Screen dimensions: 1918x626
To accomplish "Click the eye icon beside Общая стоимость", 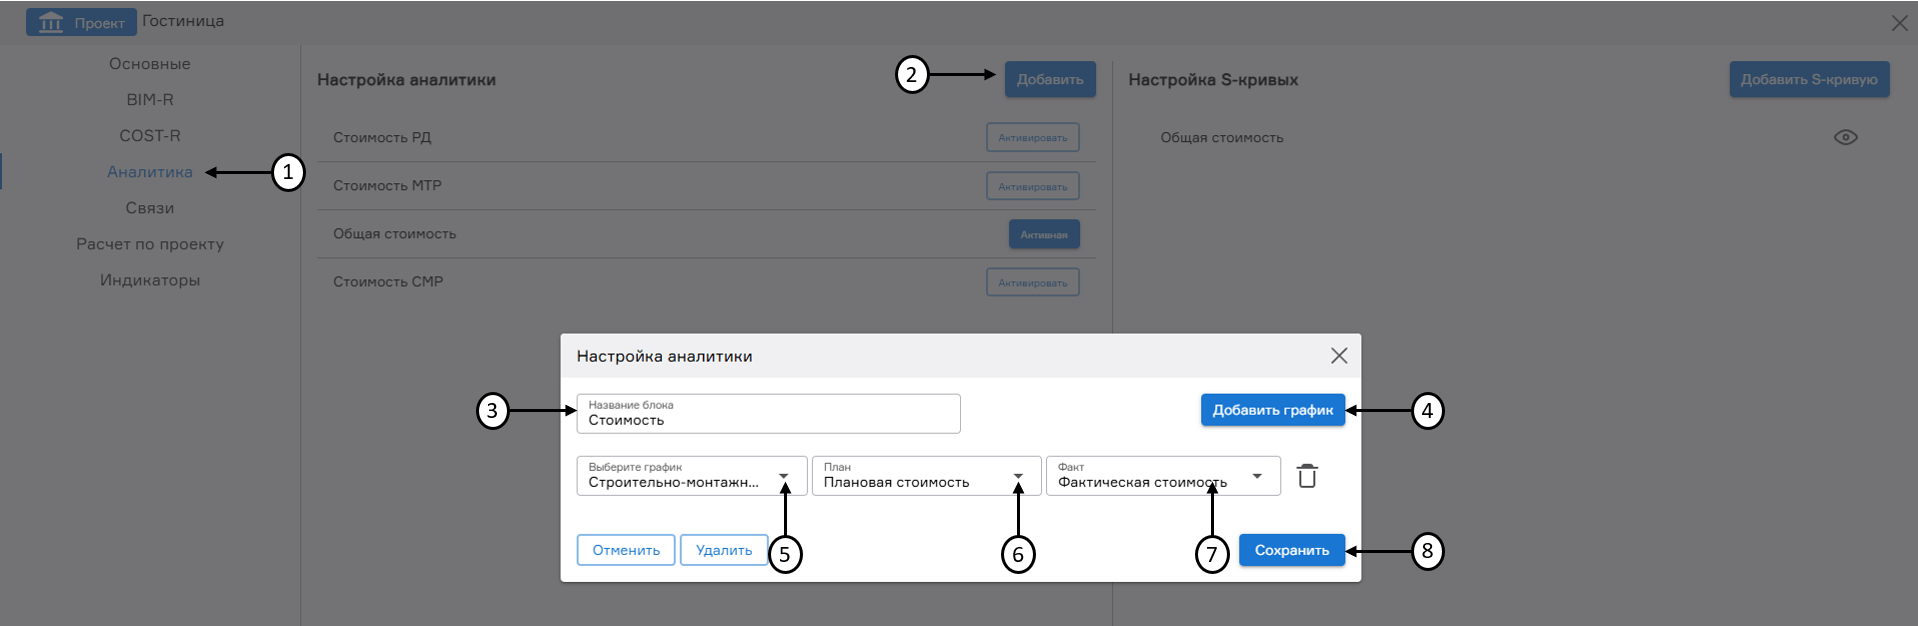I will [x=1845, y=137].
